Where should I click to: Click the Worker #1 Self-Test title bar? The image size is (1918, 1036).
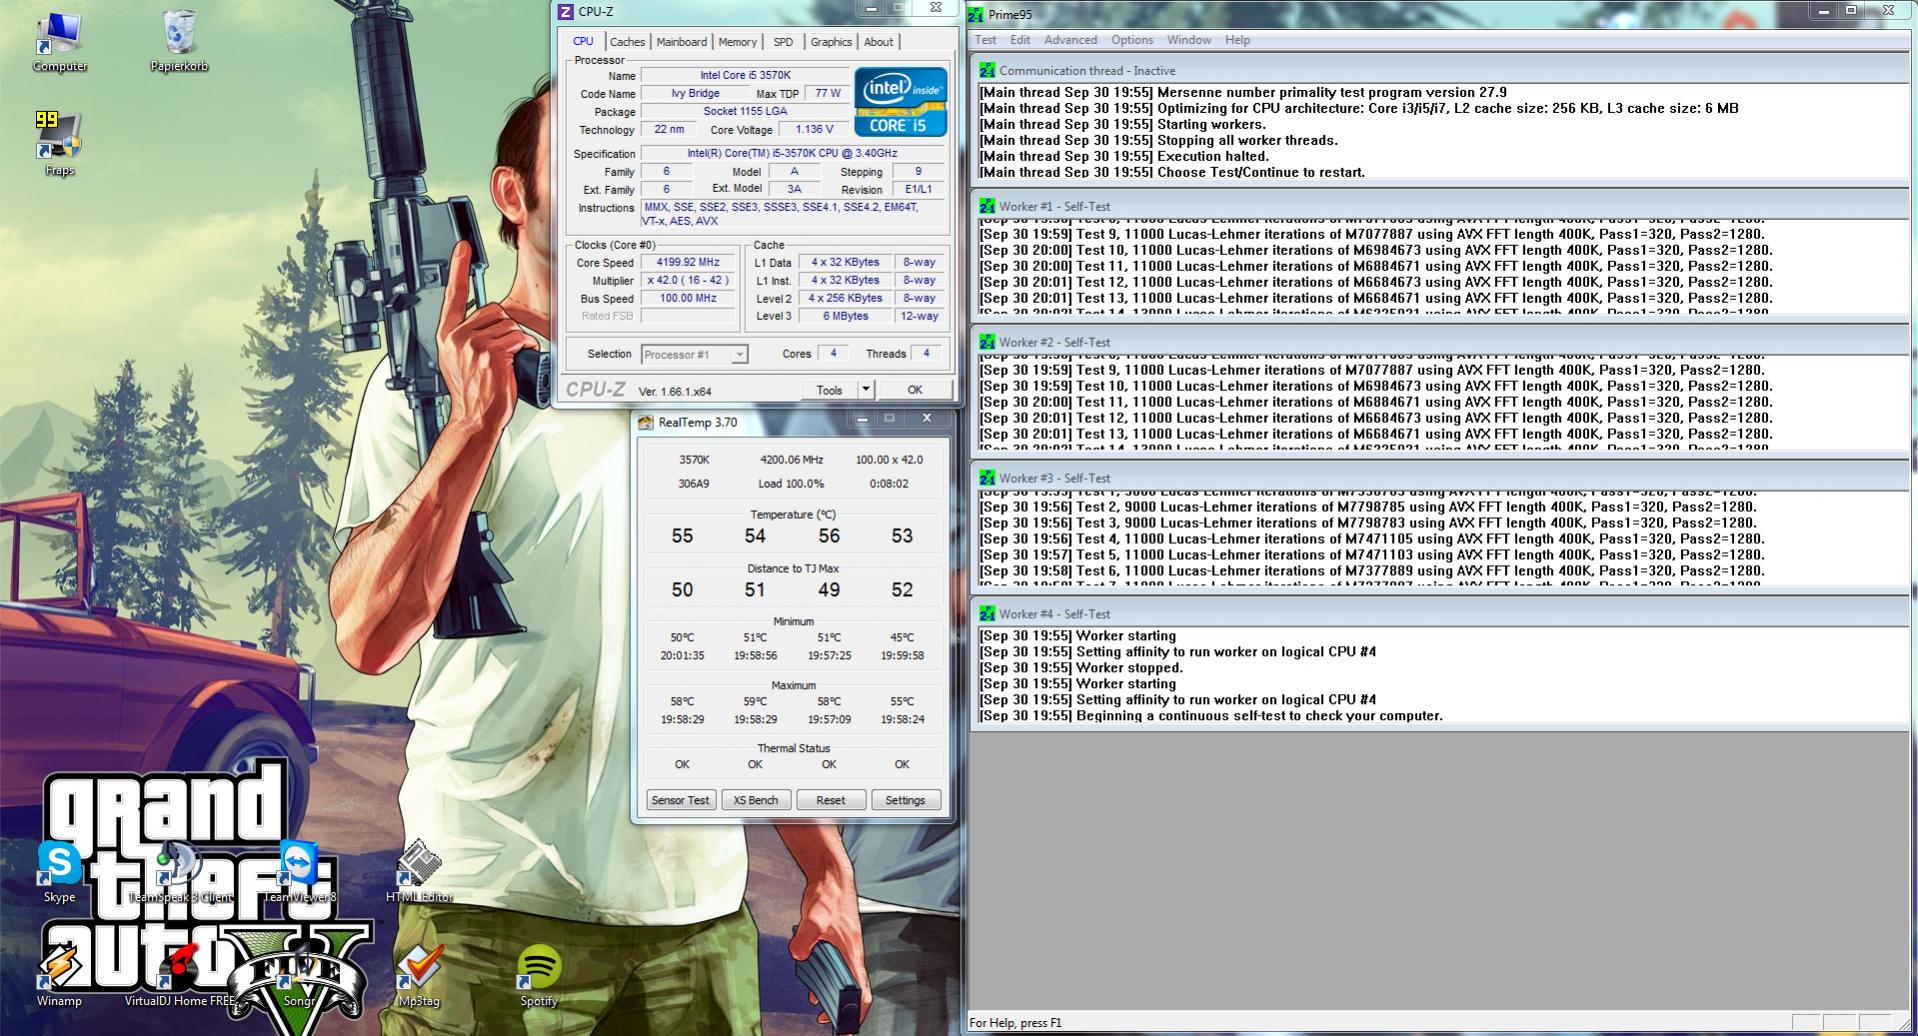pyautogui.click(x=1439, y=206)
